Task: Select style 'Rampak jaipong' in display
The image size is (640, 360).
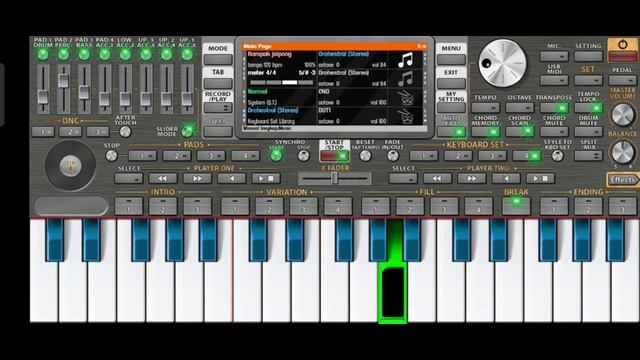Action: [x=269, y=54]
